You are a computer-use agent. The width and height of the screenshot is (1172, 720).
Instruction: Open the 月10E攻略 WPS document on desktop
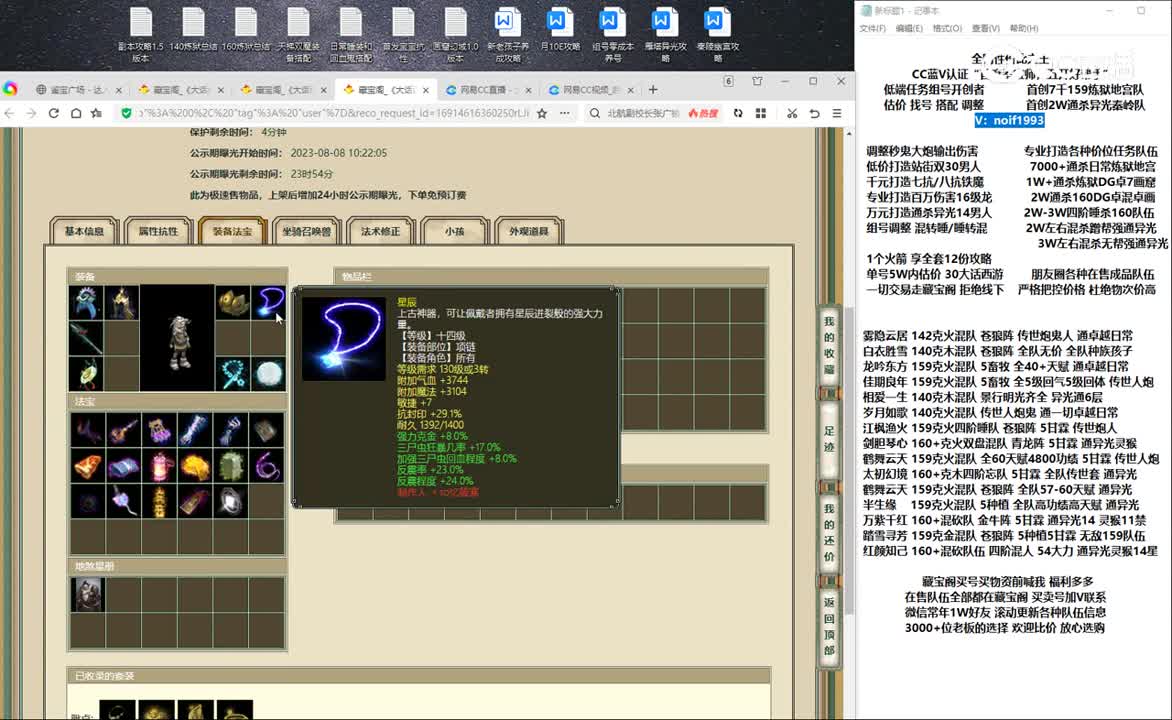(x=560, y=30)
